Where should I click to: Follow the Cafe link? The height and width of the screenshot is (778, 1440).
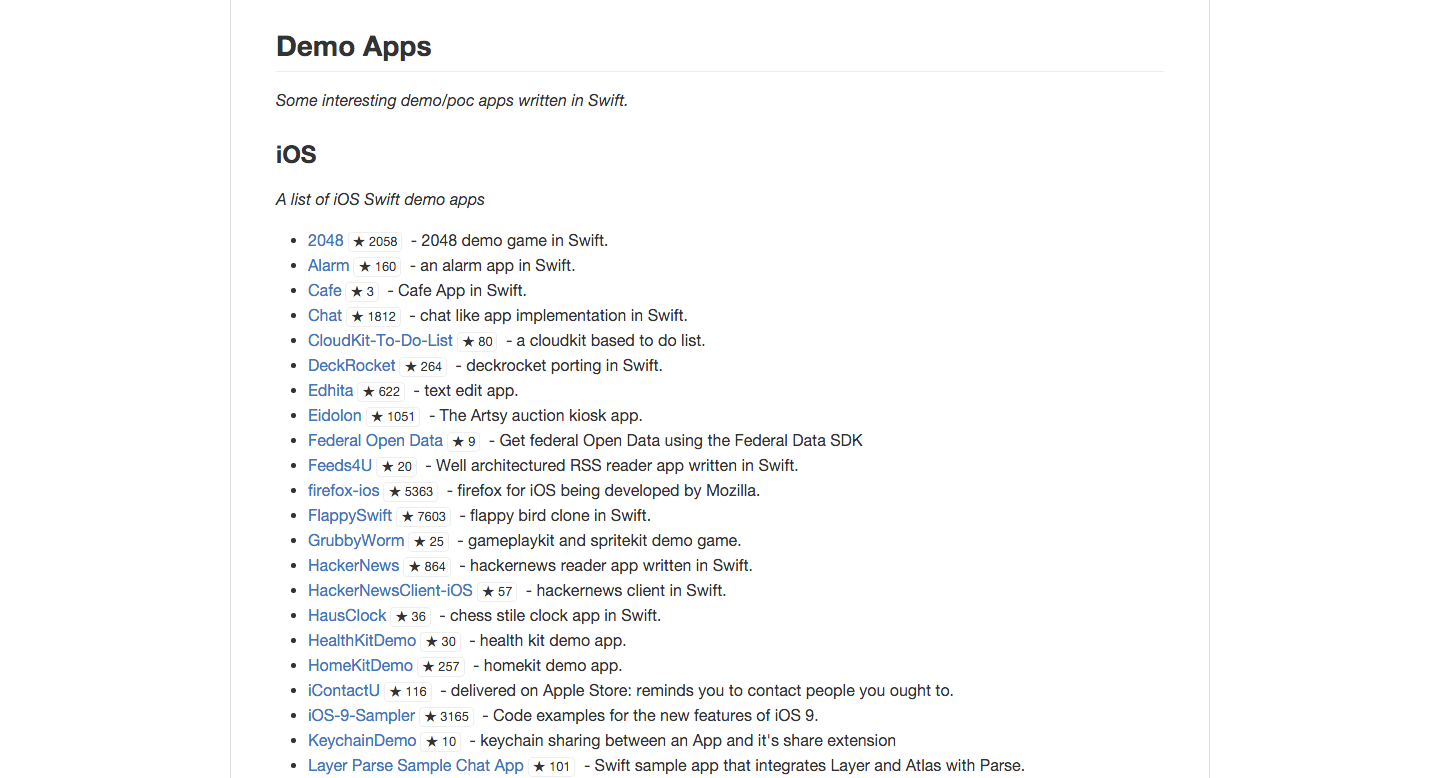pos(325,290)
